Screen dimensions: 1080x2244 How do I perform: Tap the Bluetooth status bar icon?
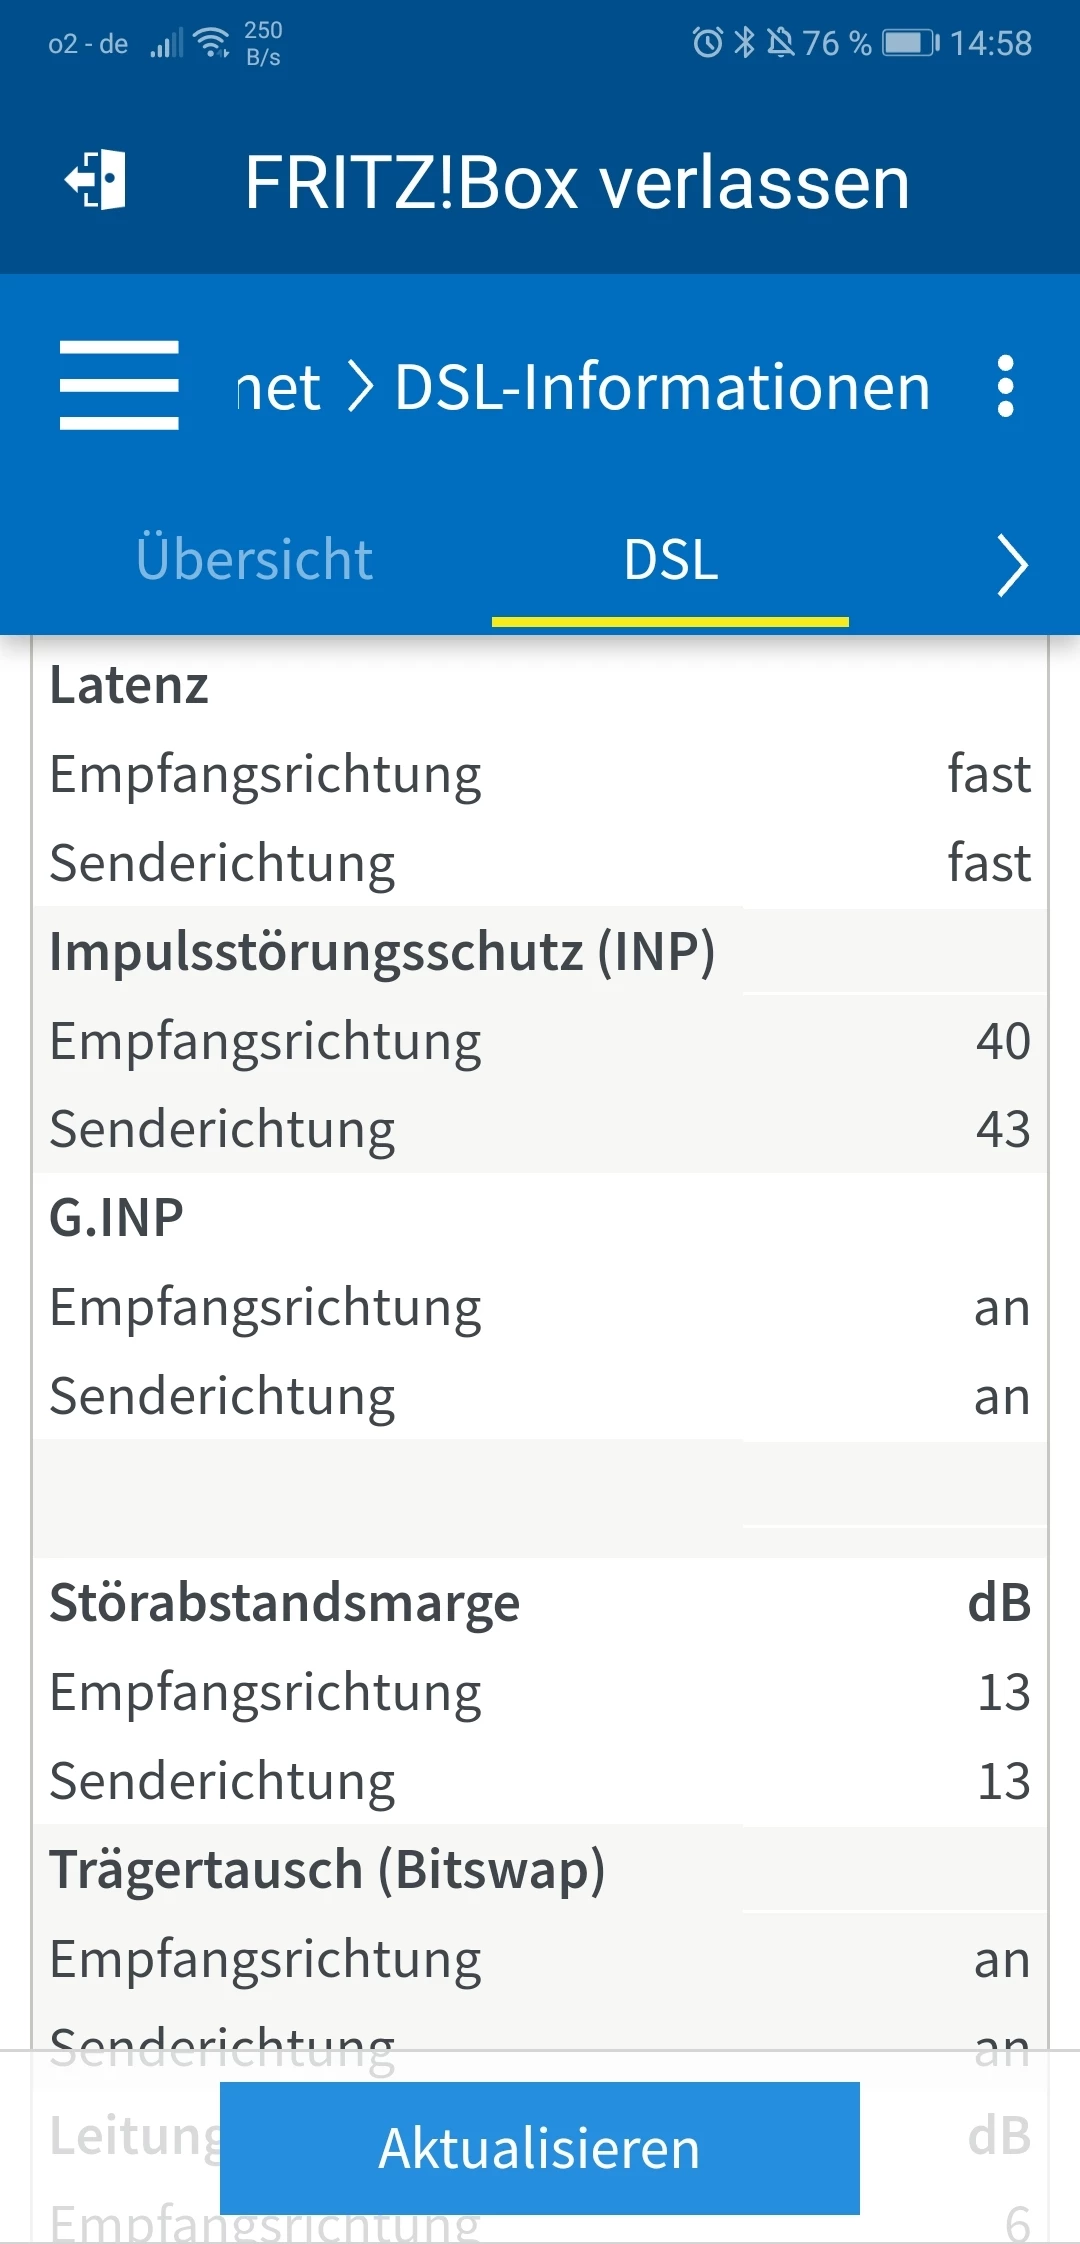[744, 43]
